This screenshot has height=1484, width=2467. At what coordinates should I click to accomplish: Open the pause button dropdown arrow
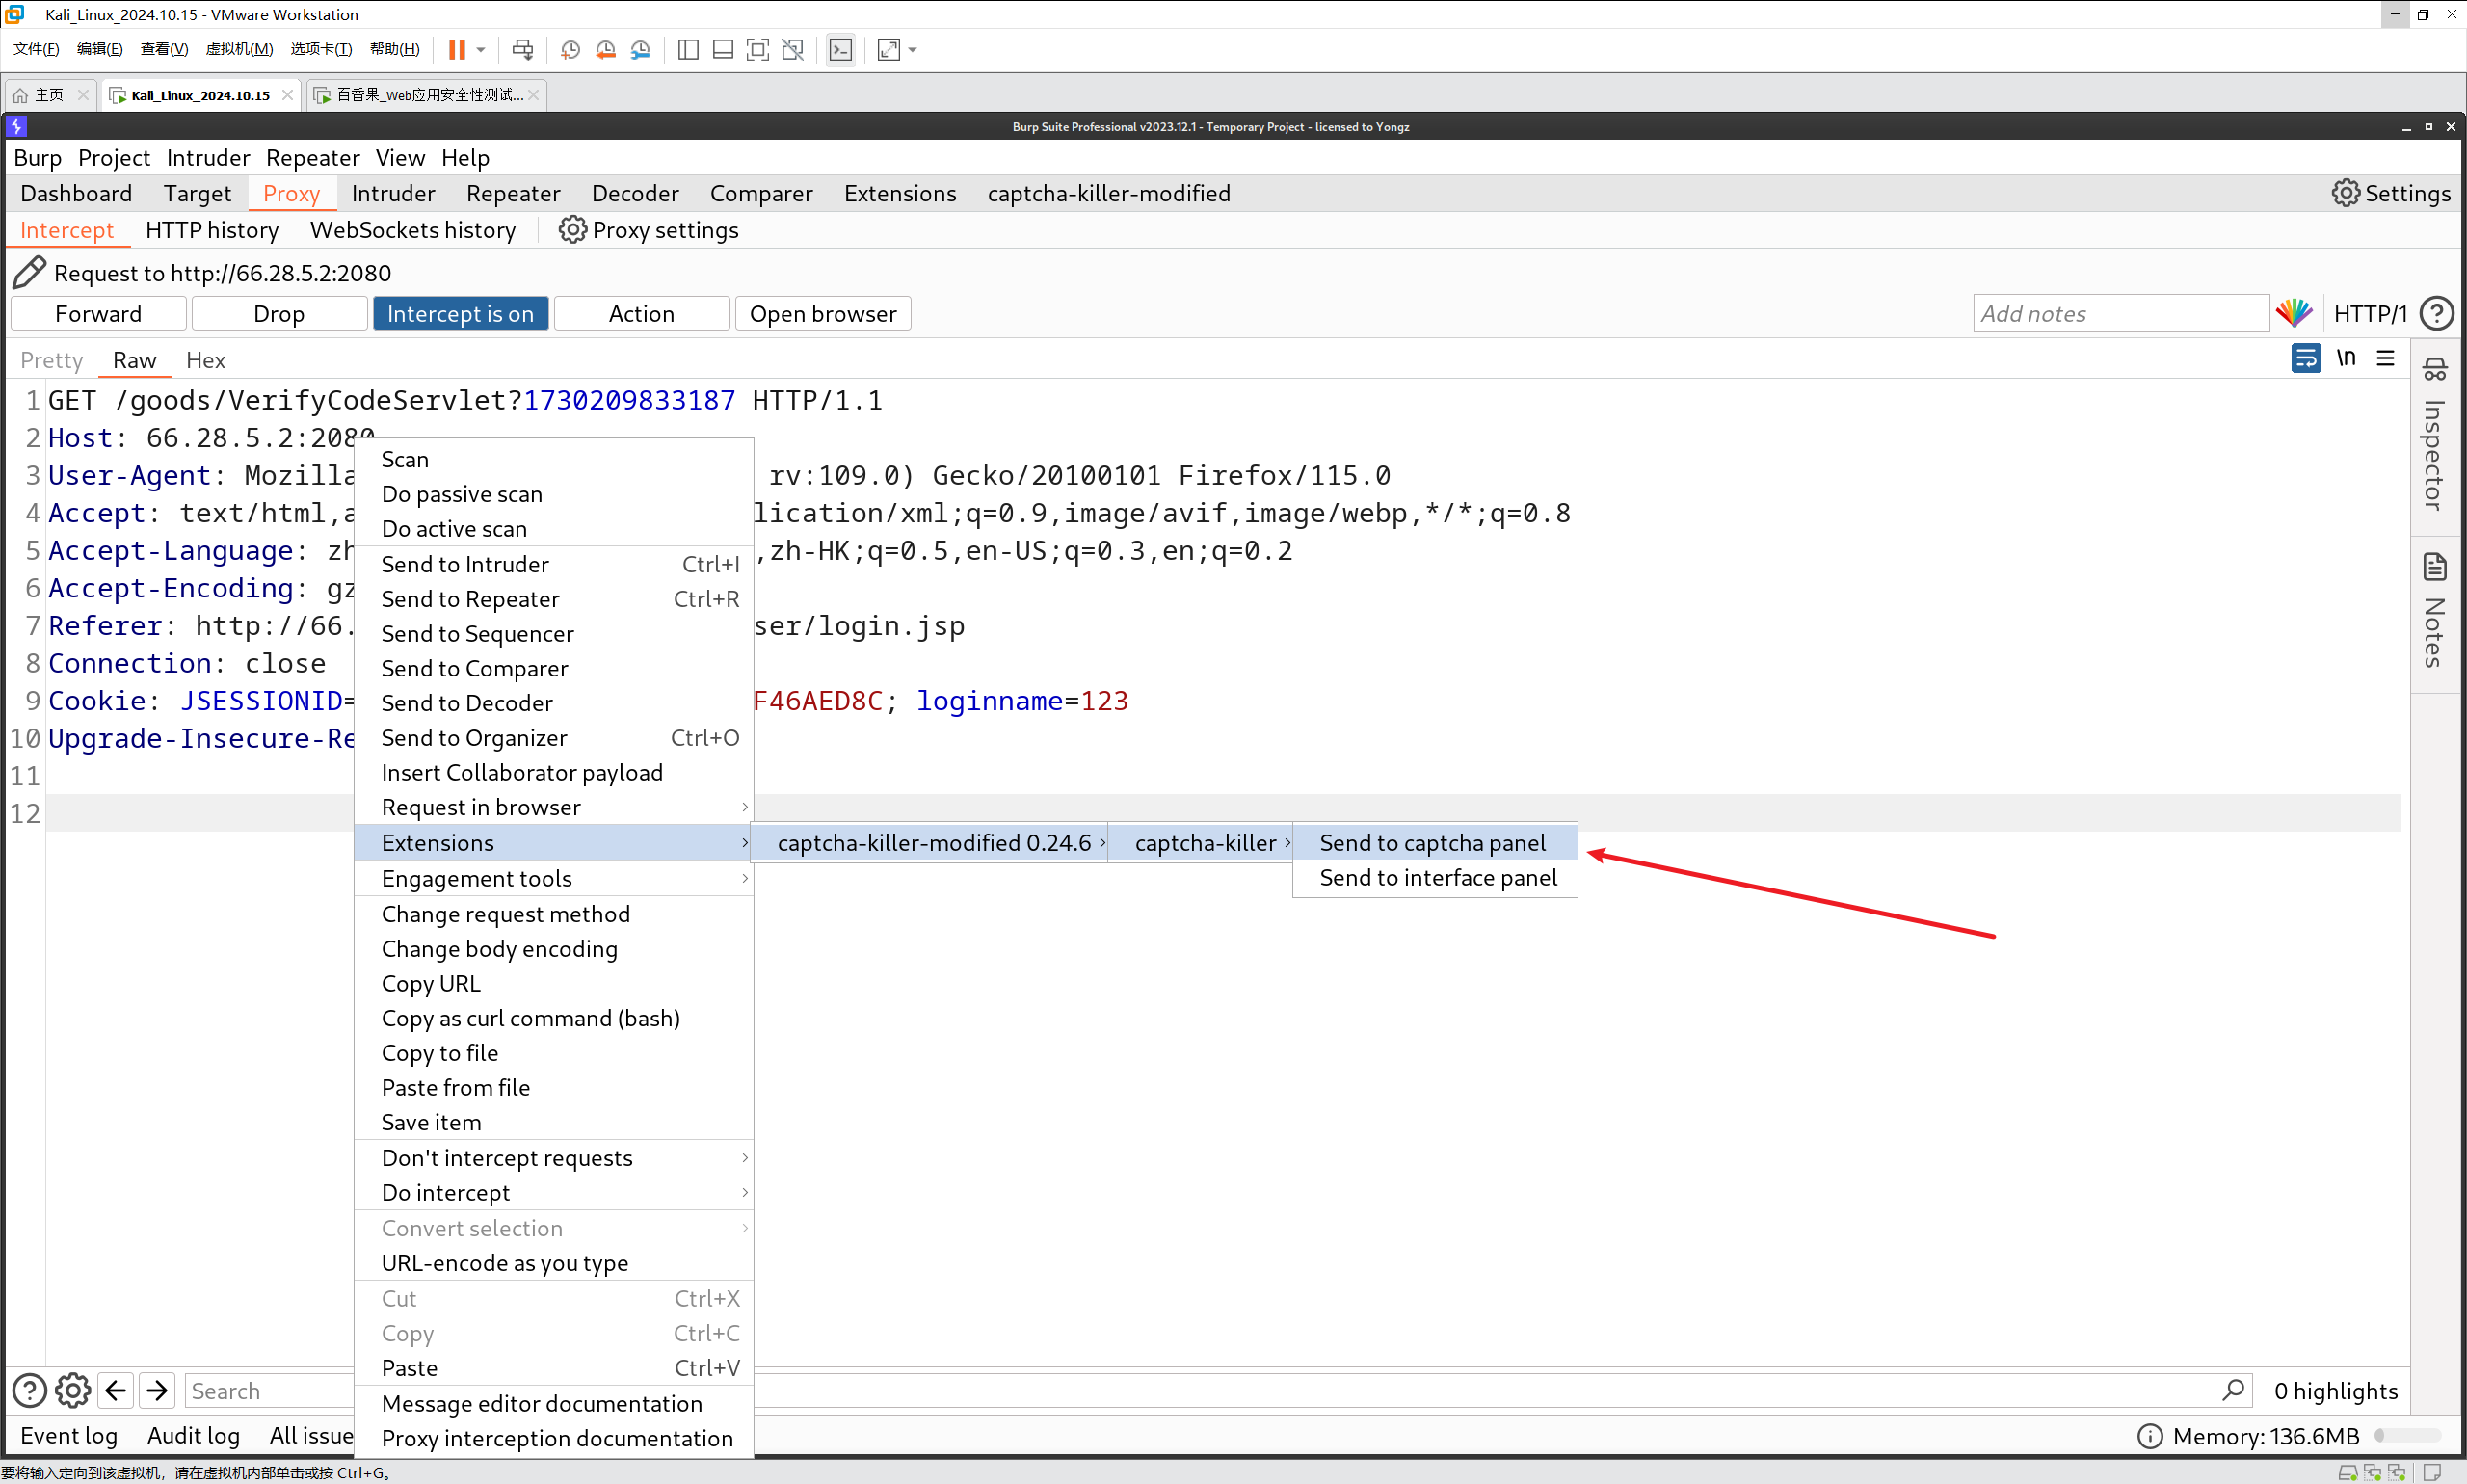coord(481,50)
